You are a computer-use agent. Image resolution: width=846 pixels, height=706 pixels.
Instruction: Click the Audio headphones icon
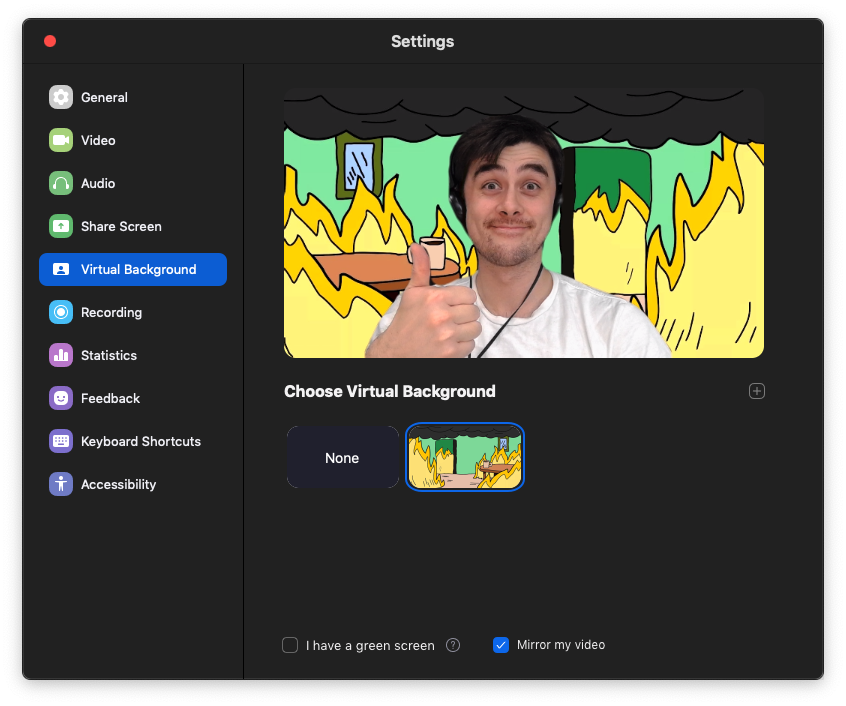61,183
